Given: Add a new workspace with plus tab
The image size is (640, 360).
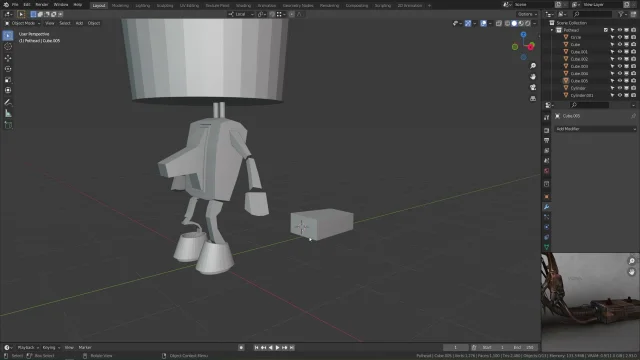Looking at the screenshot, I should 429,5.
